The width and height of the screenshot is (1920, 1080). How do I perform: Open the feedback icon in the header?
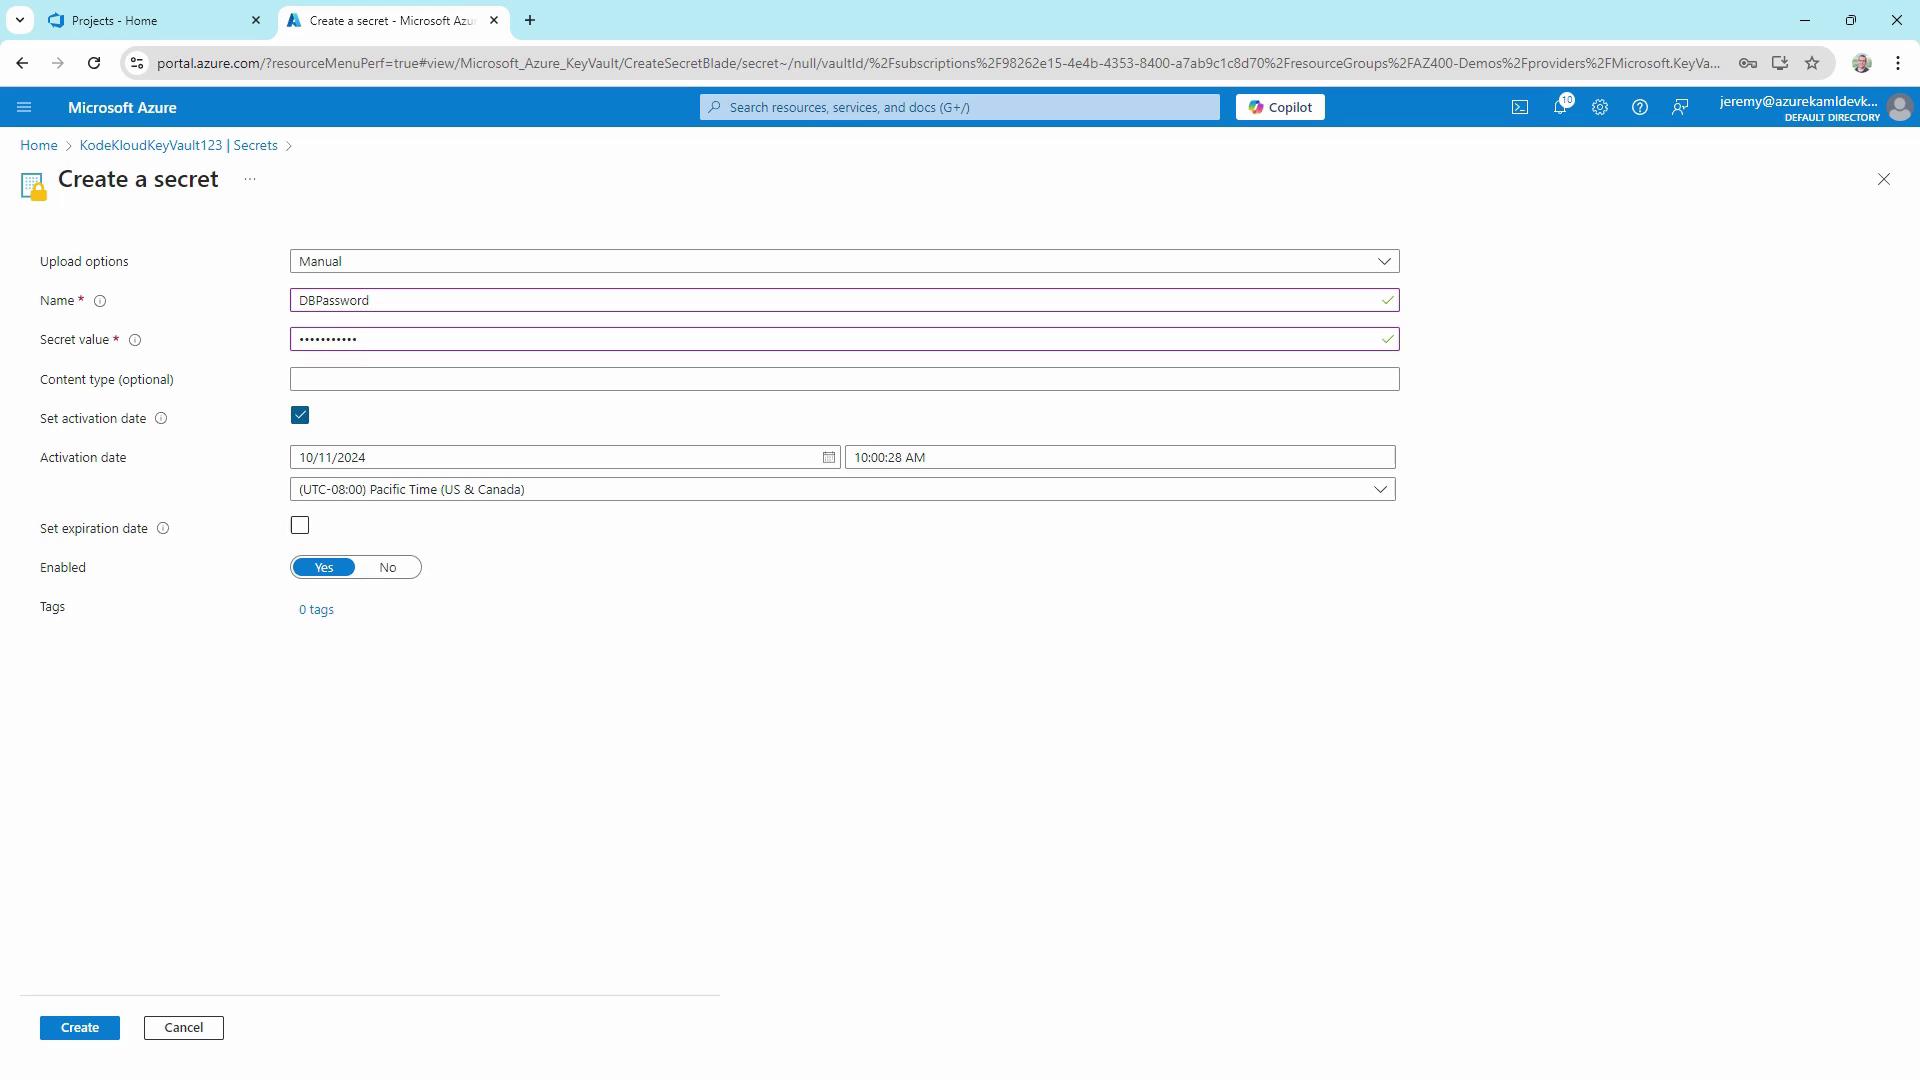[1680, 107]
